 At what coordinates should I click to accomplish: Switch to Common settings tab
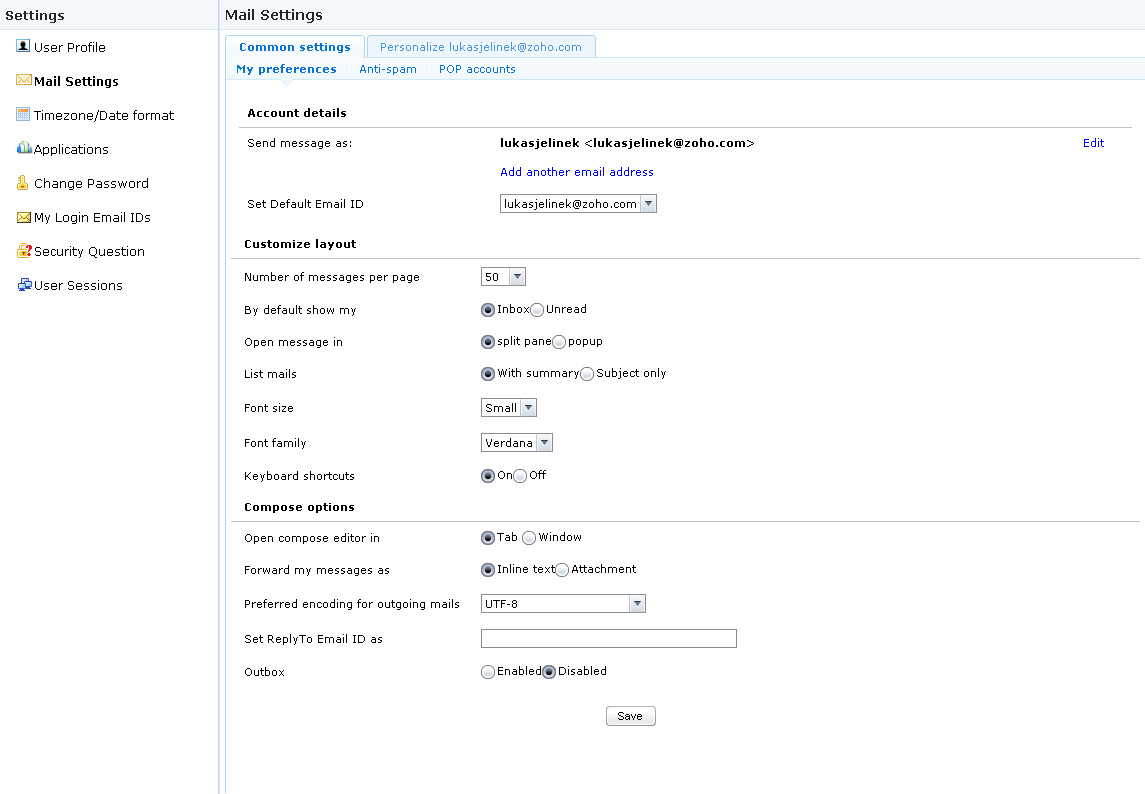click(x=295, y=47)
